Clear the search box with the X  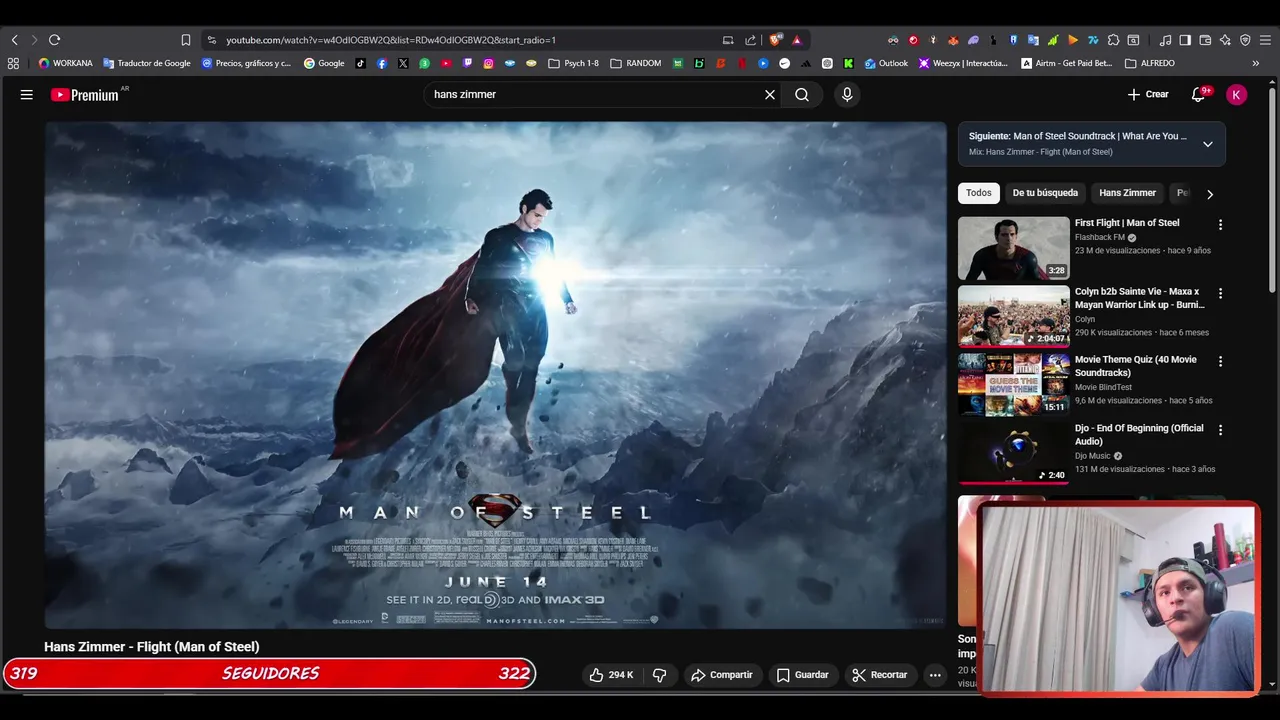point(770,94)
